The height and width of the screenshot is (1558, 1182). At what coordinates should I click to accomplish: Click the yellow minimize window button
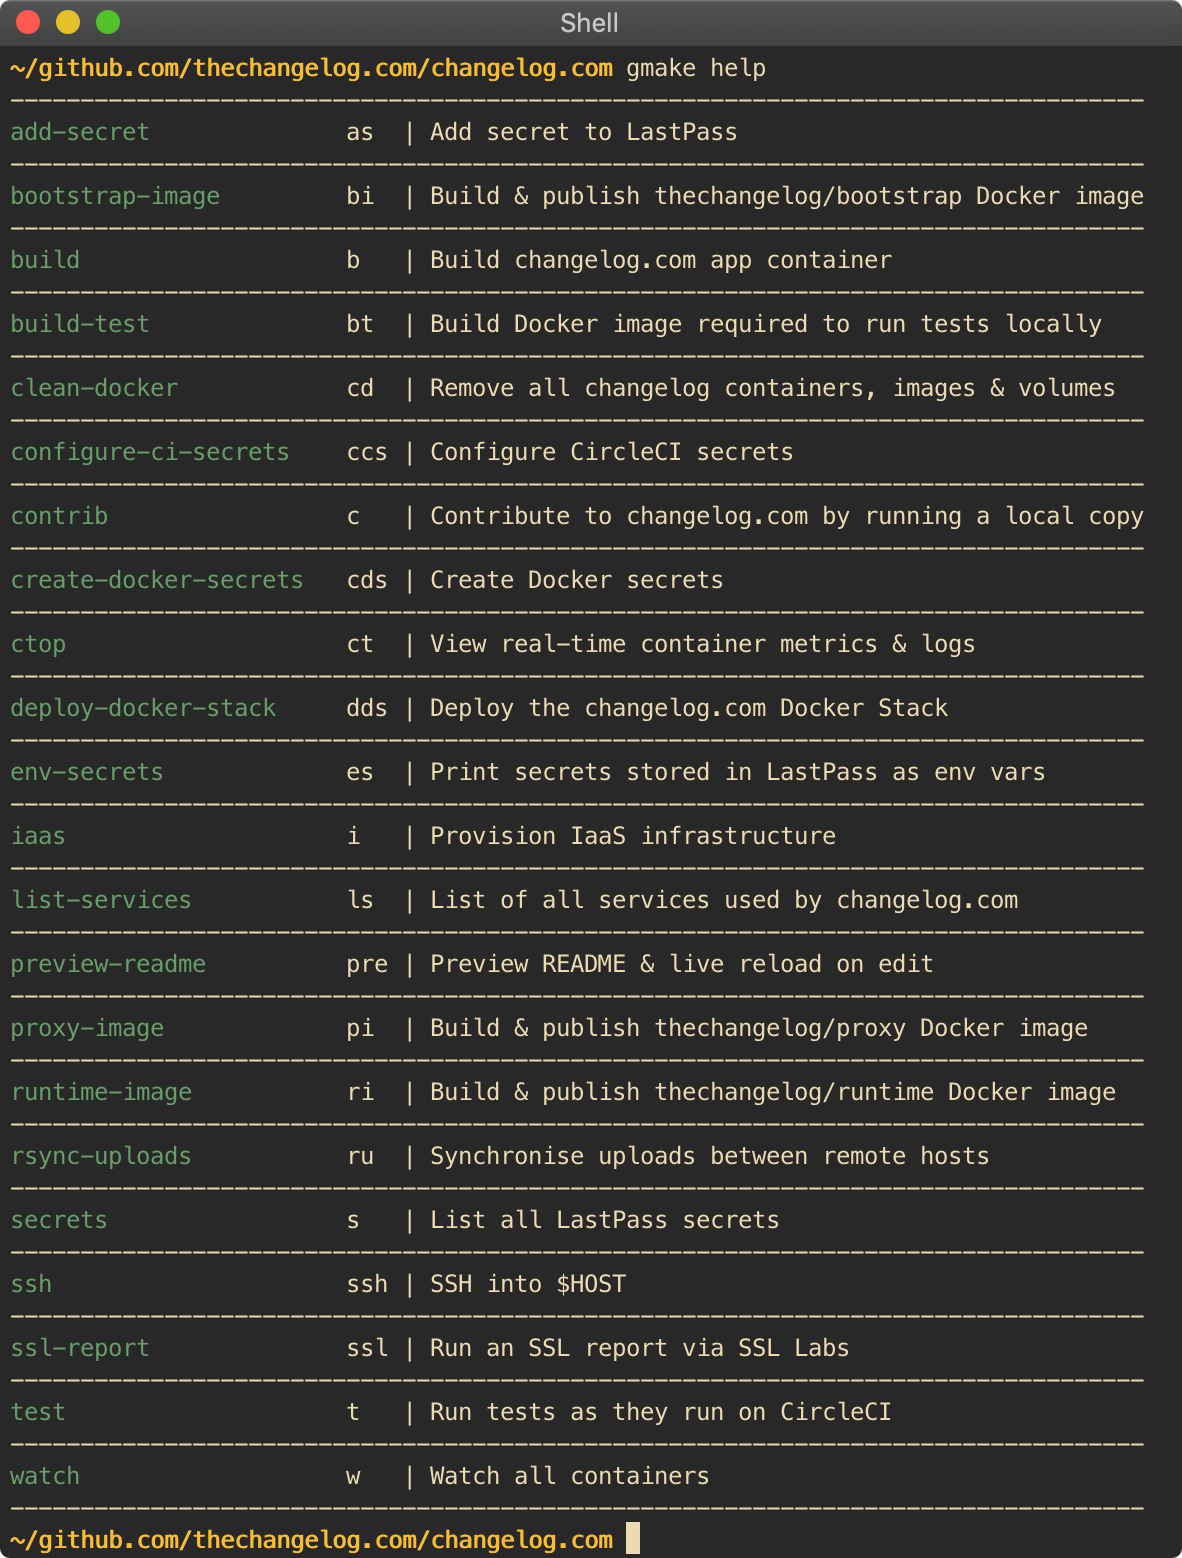point(68,22)
